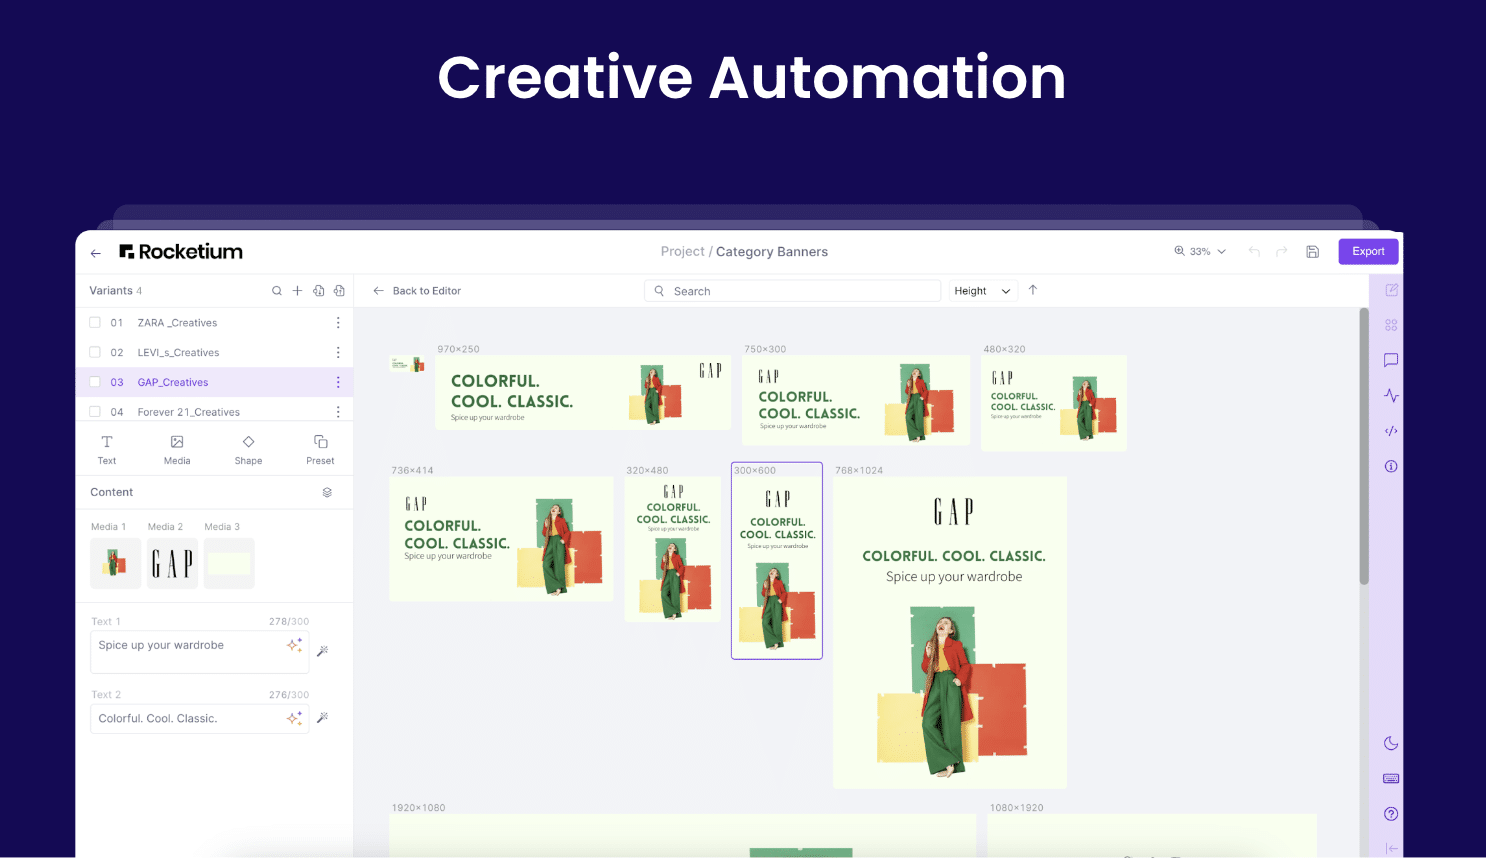
Task: Select the ZARA _Creatives variant row
Action: click(214, 323)
